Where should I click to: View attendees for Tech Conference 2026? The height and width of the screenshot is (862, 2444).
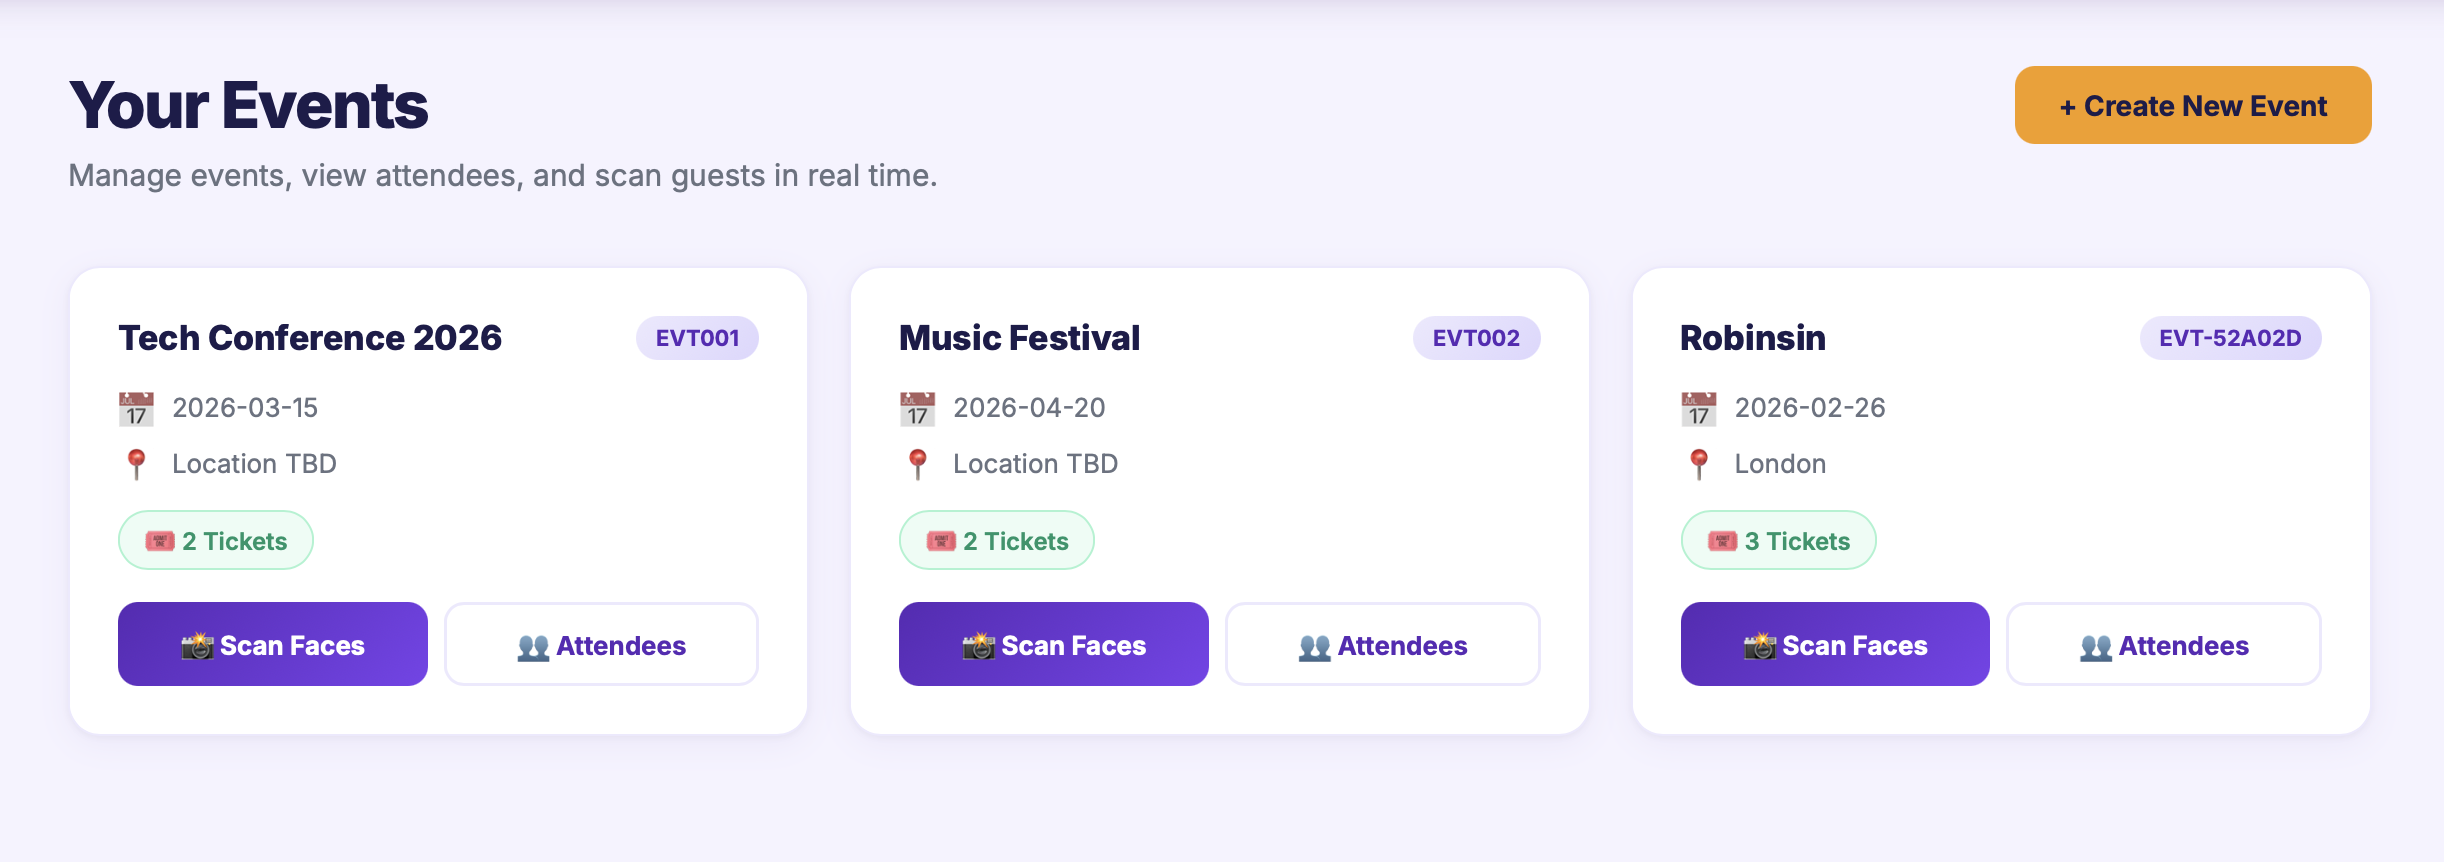tap(601, 644)
